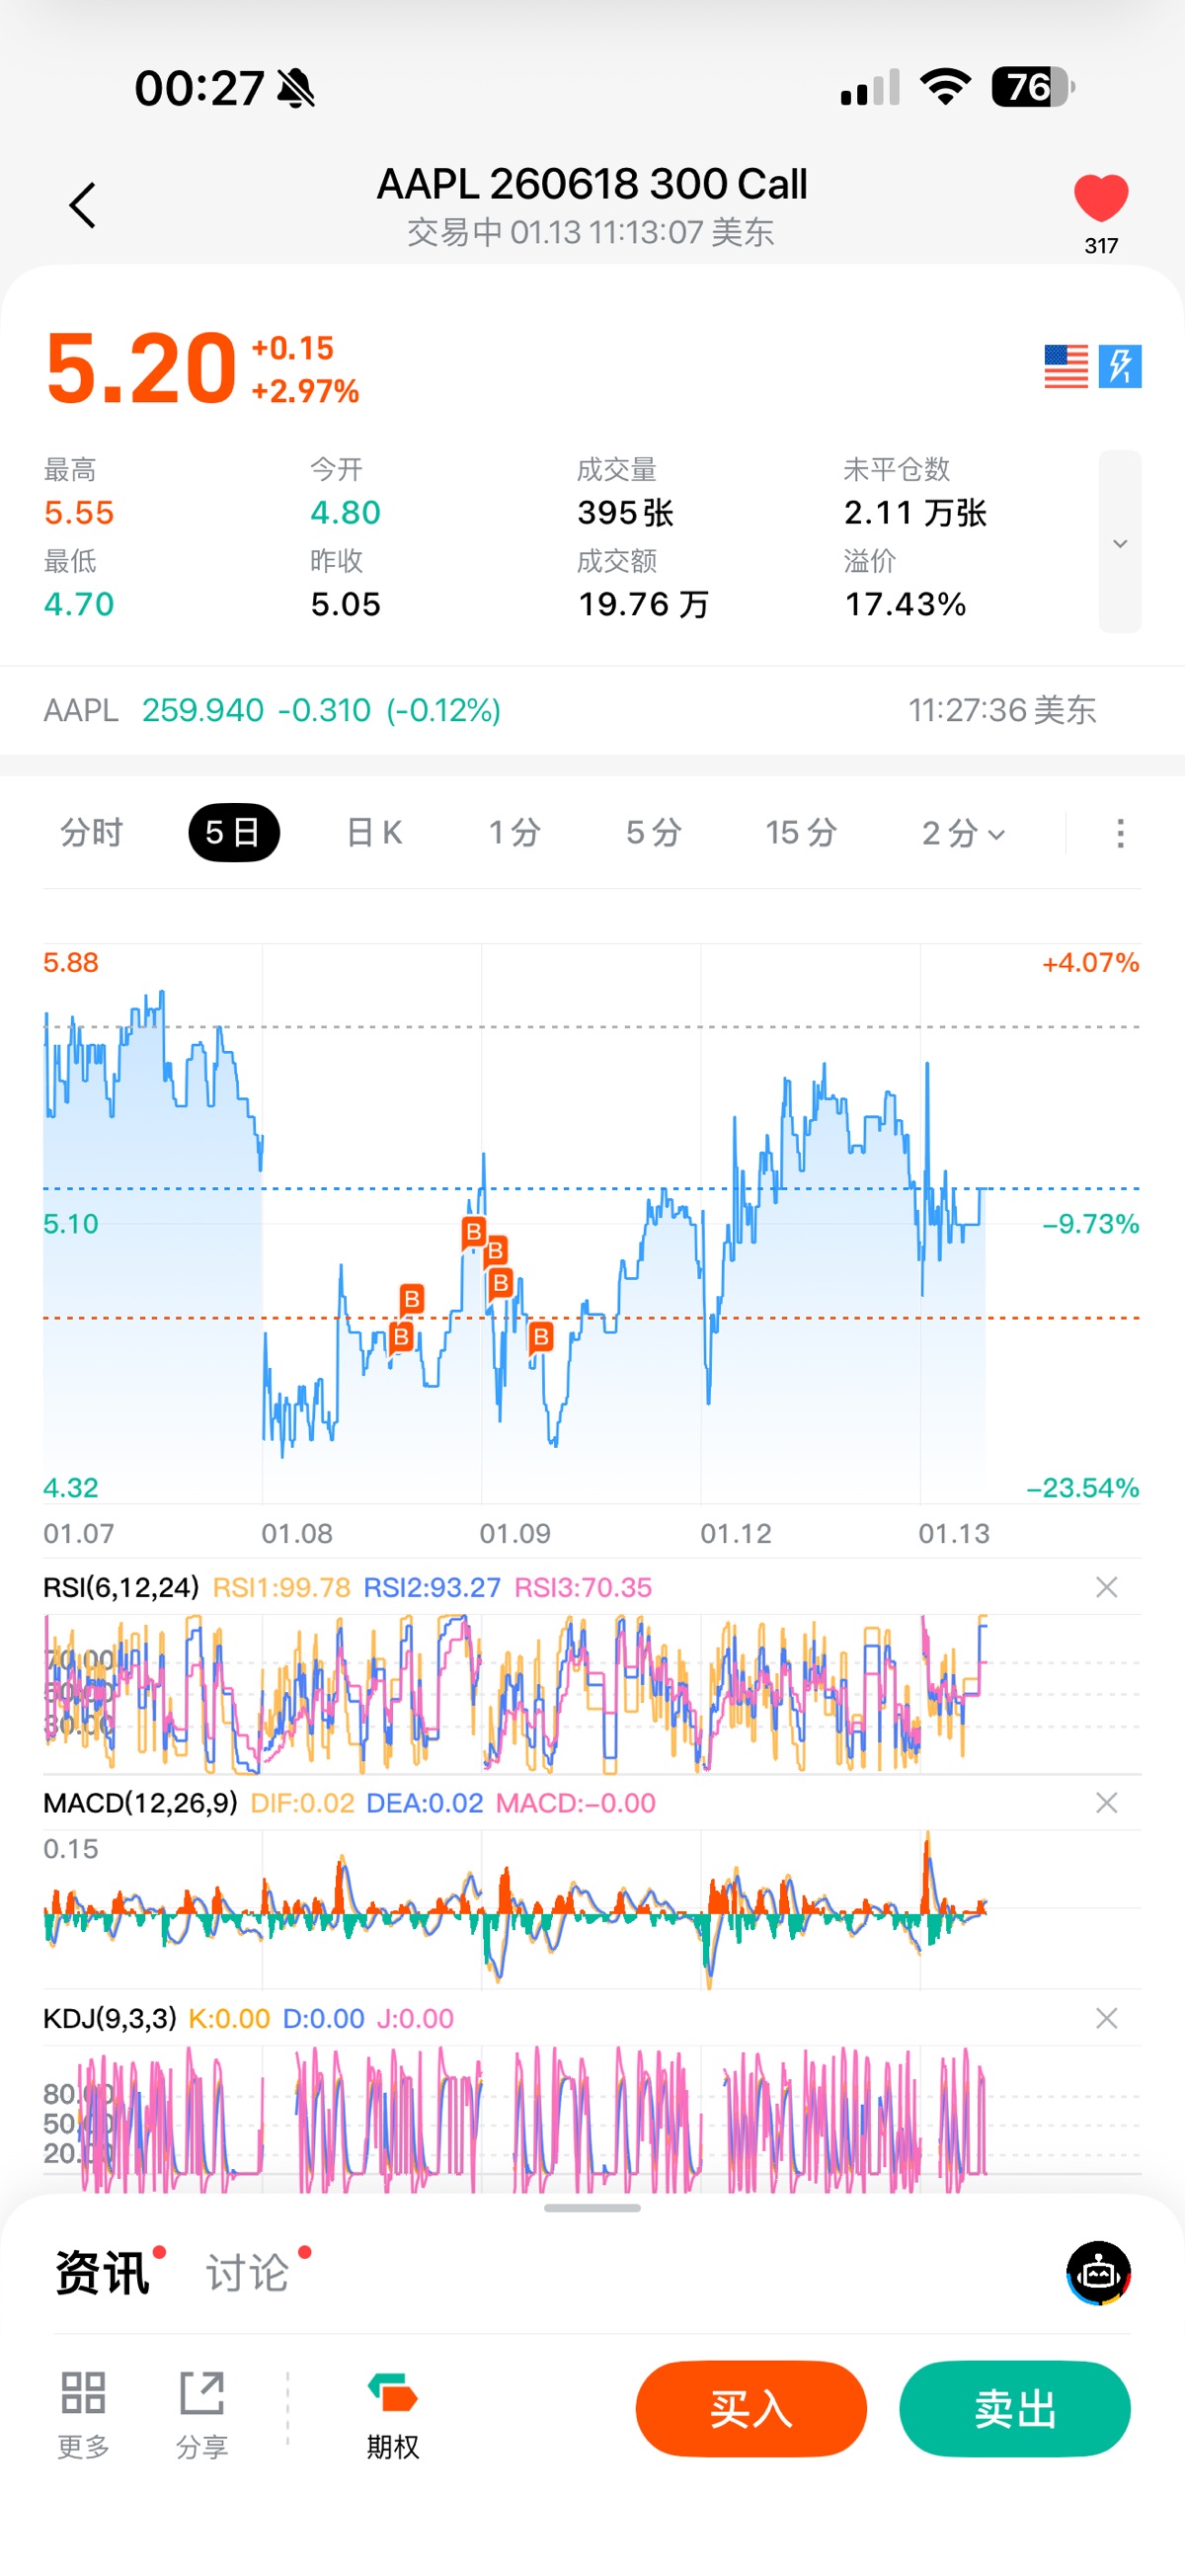Viewport: 1185px width, 2576px height.
Task: Open the 2分 interval dropdown
Action: [962, 832]
